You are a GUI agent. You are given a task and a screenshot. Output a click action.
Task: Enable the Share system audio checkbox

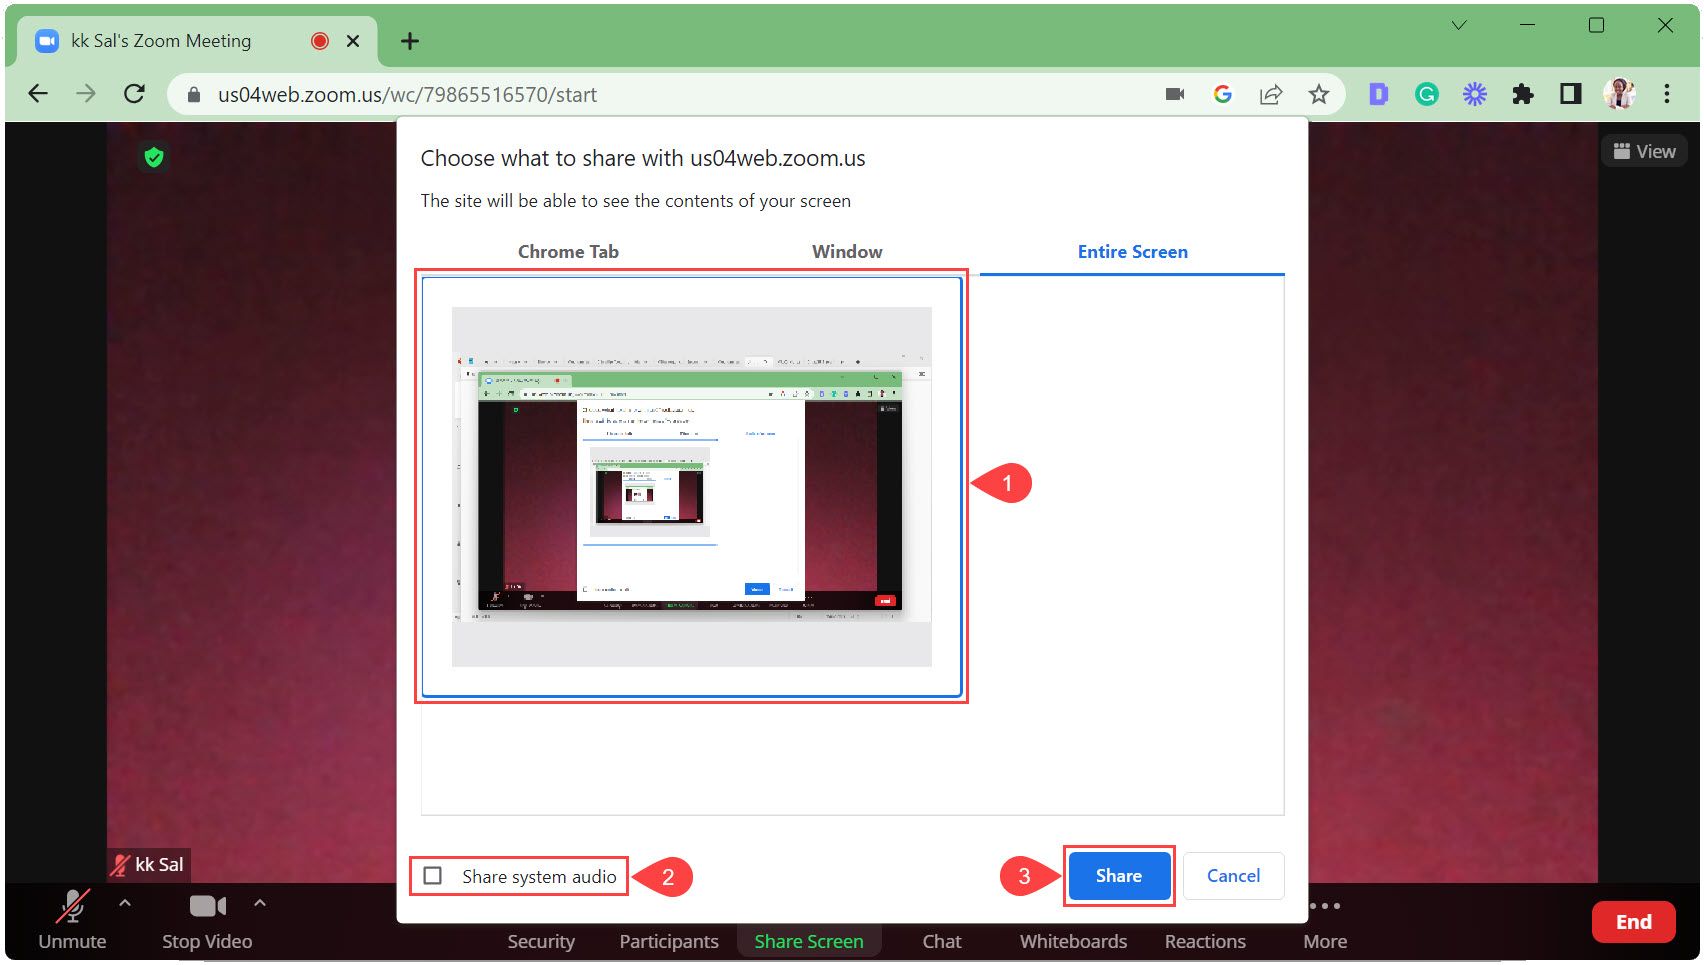pyautogui.click(x=432, y=876)
